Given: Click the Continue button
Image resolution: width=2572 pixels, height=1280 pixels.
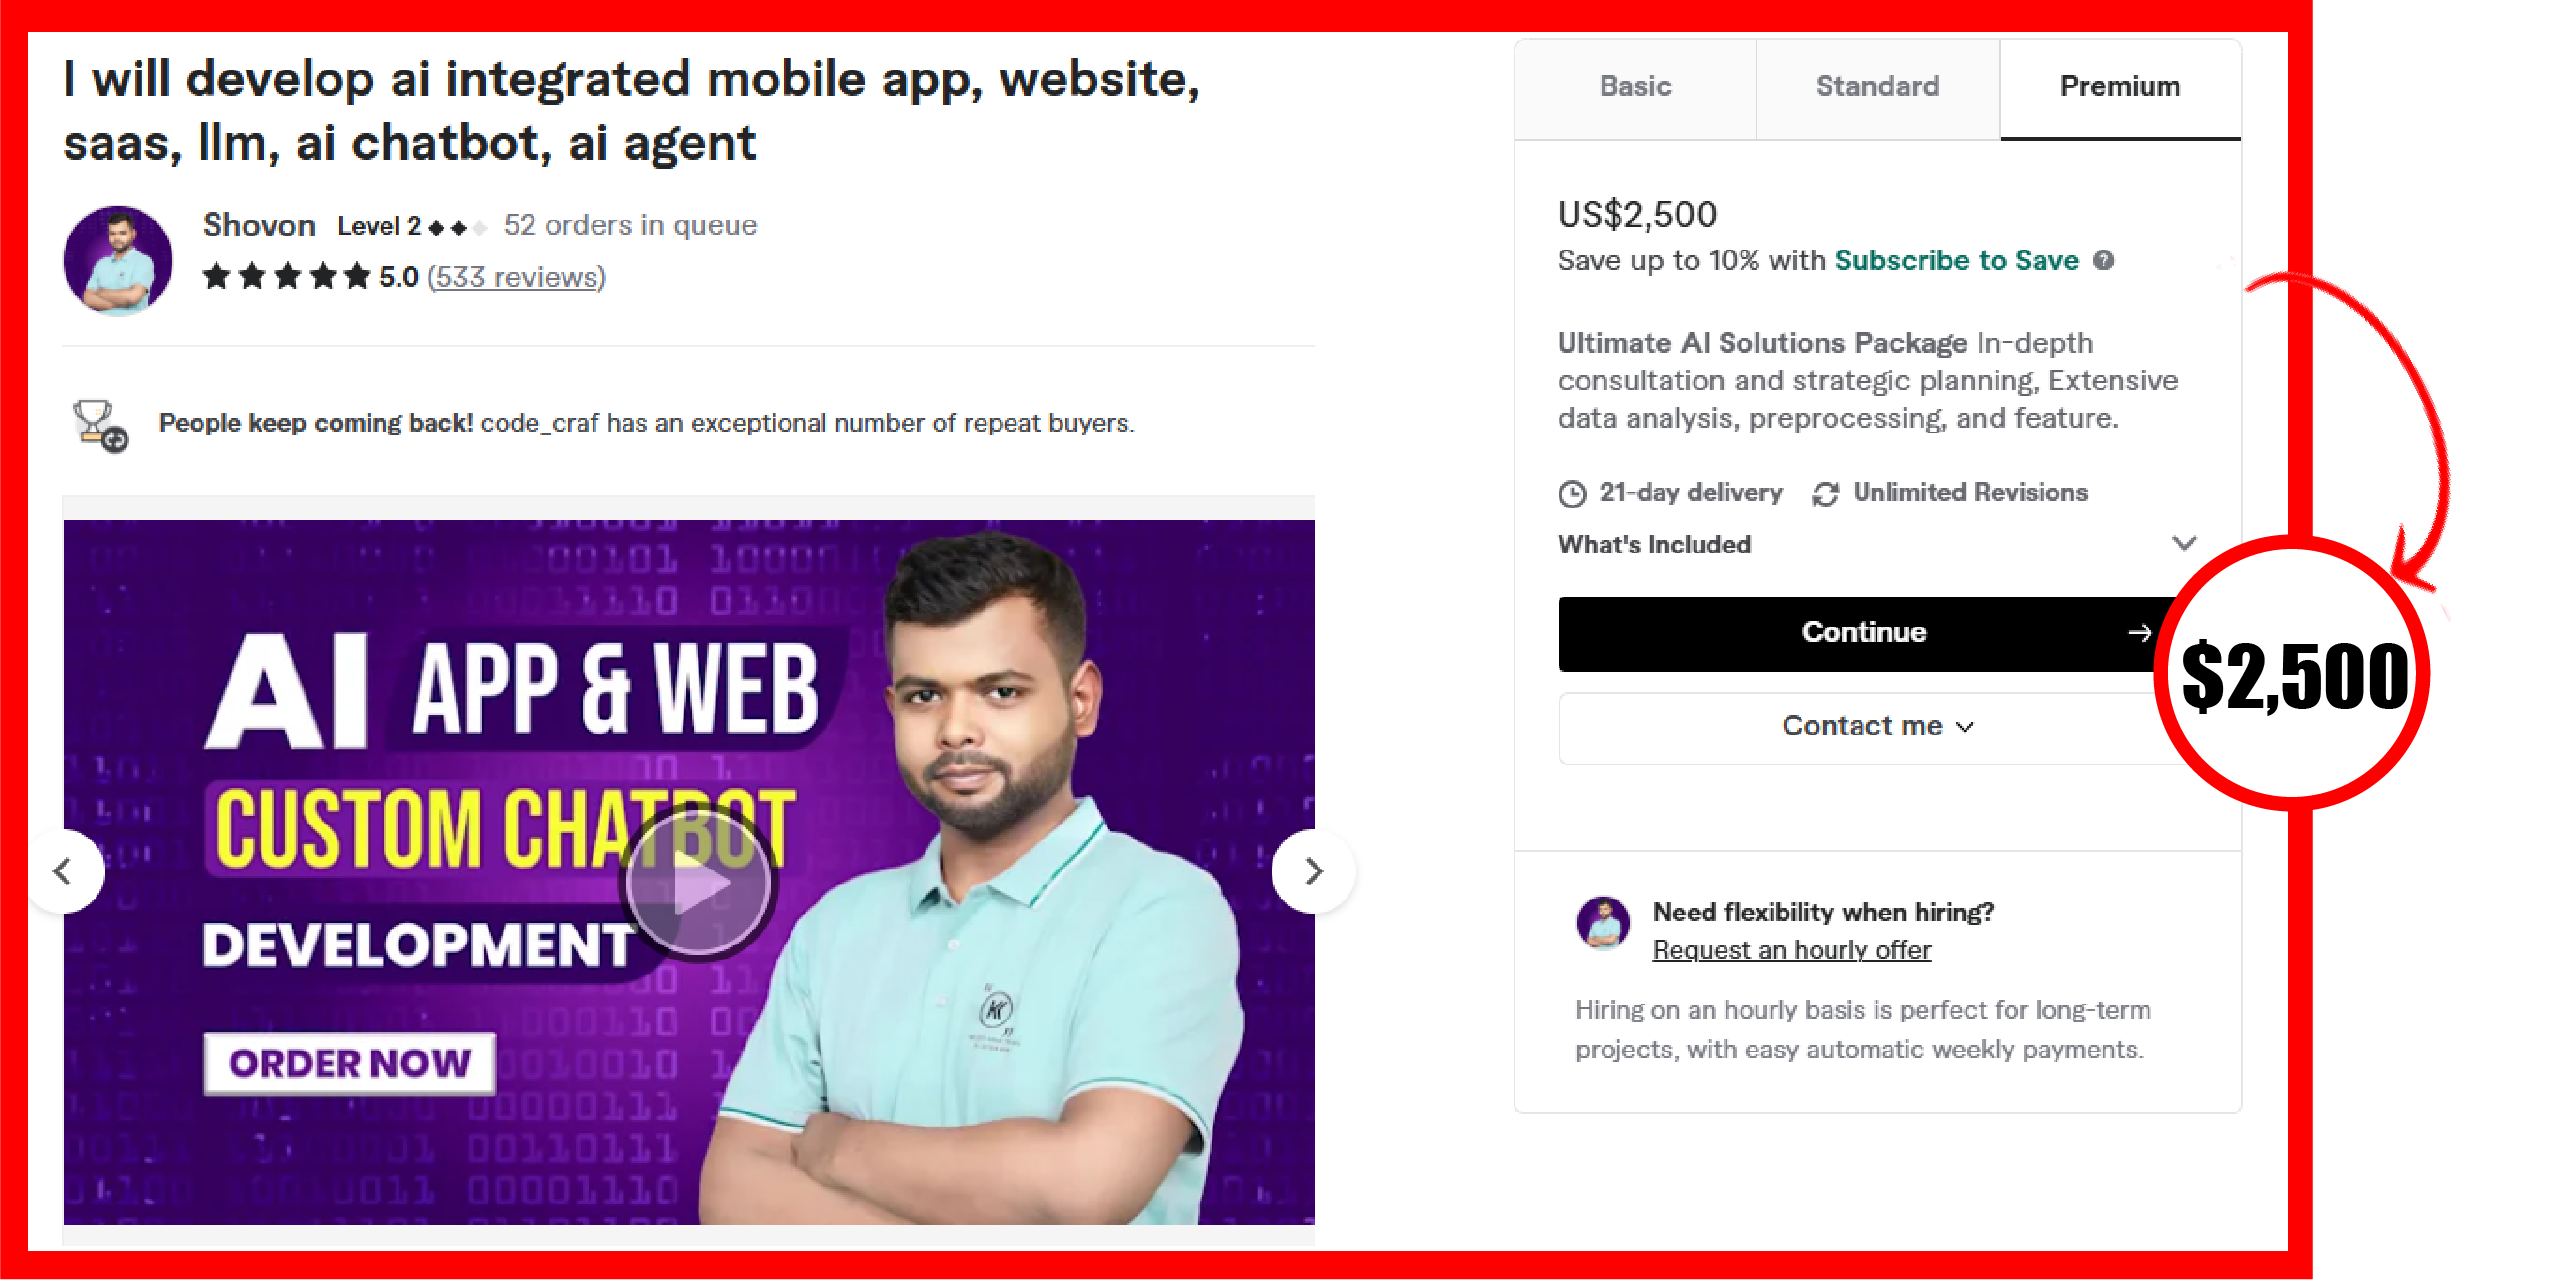Looking at the screenshot, I should (1865, 633).
